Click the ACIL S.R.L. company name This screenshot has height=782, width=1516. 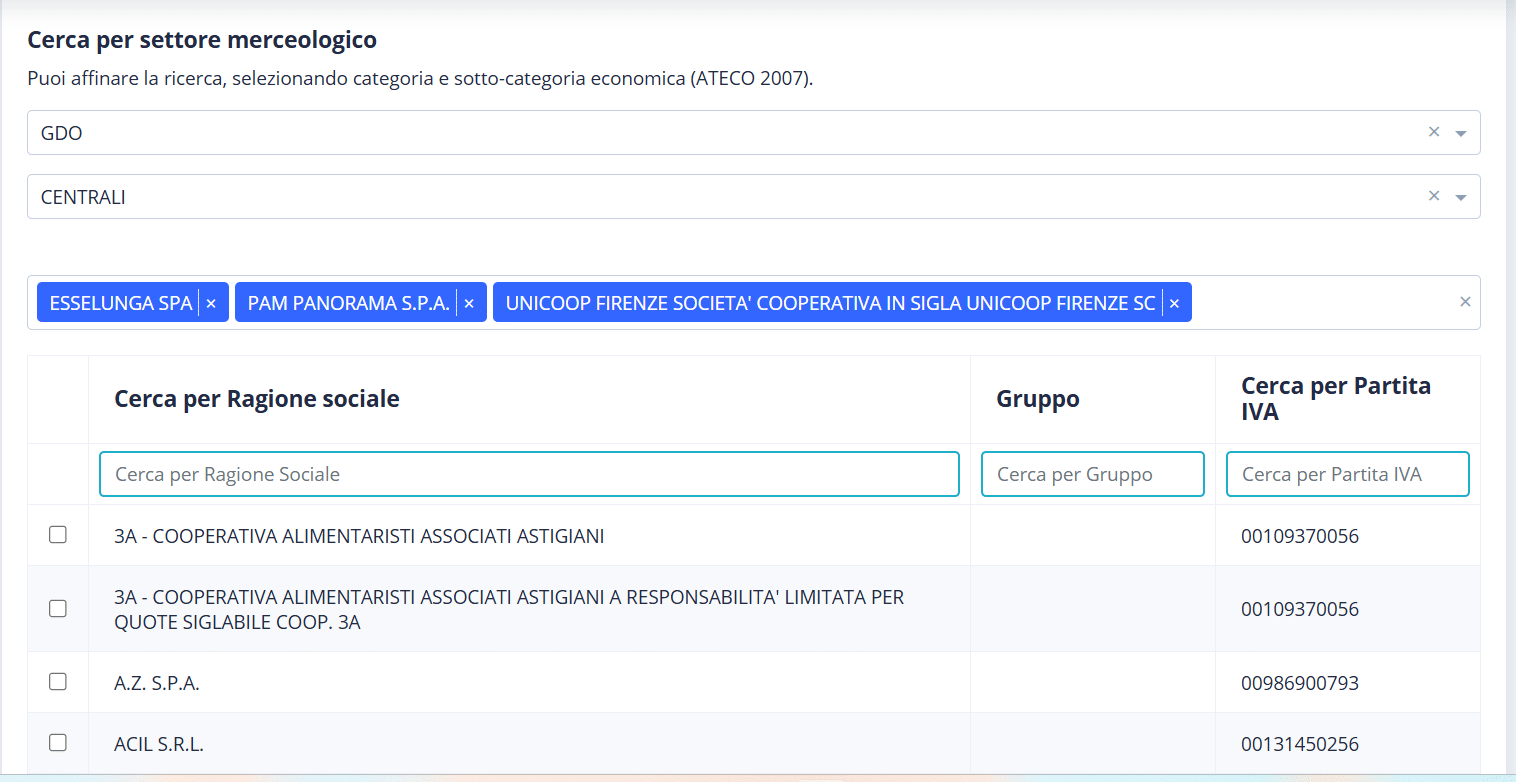tap(159, 744)
